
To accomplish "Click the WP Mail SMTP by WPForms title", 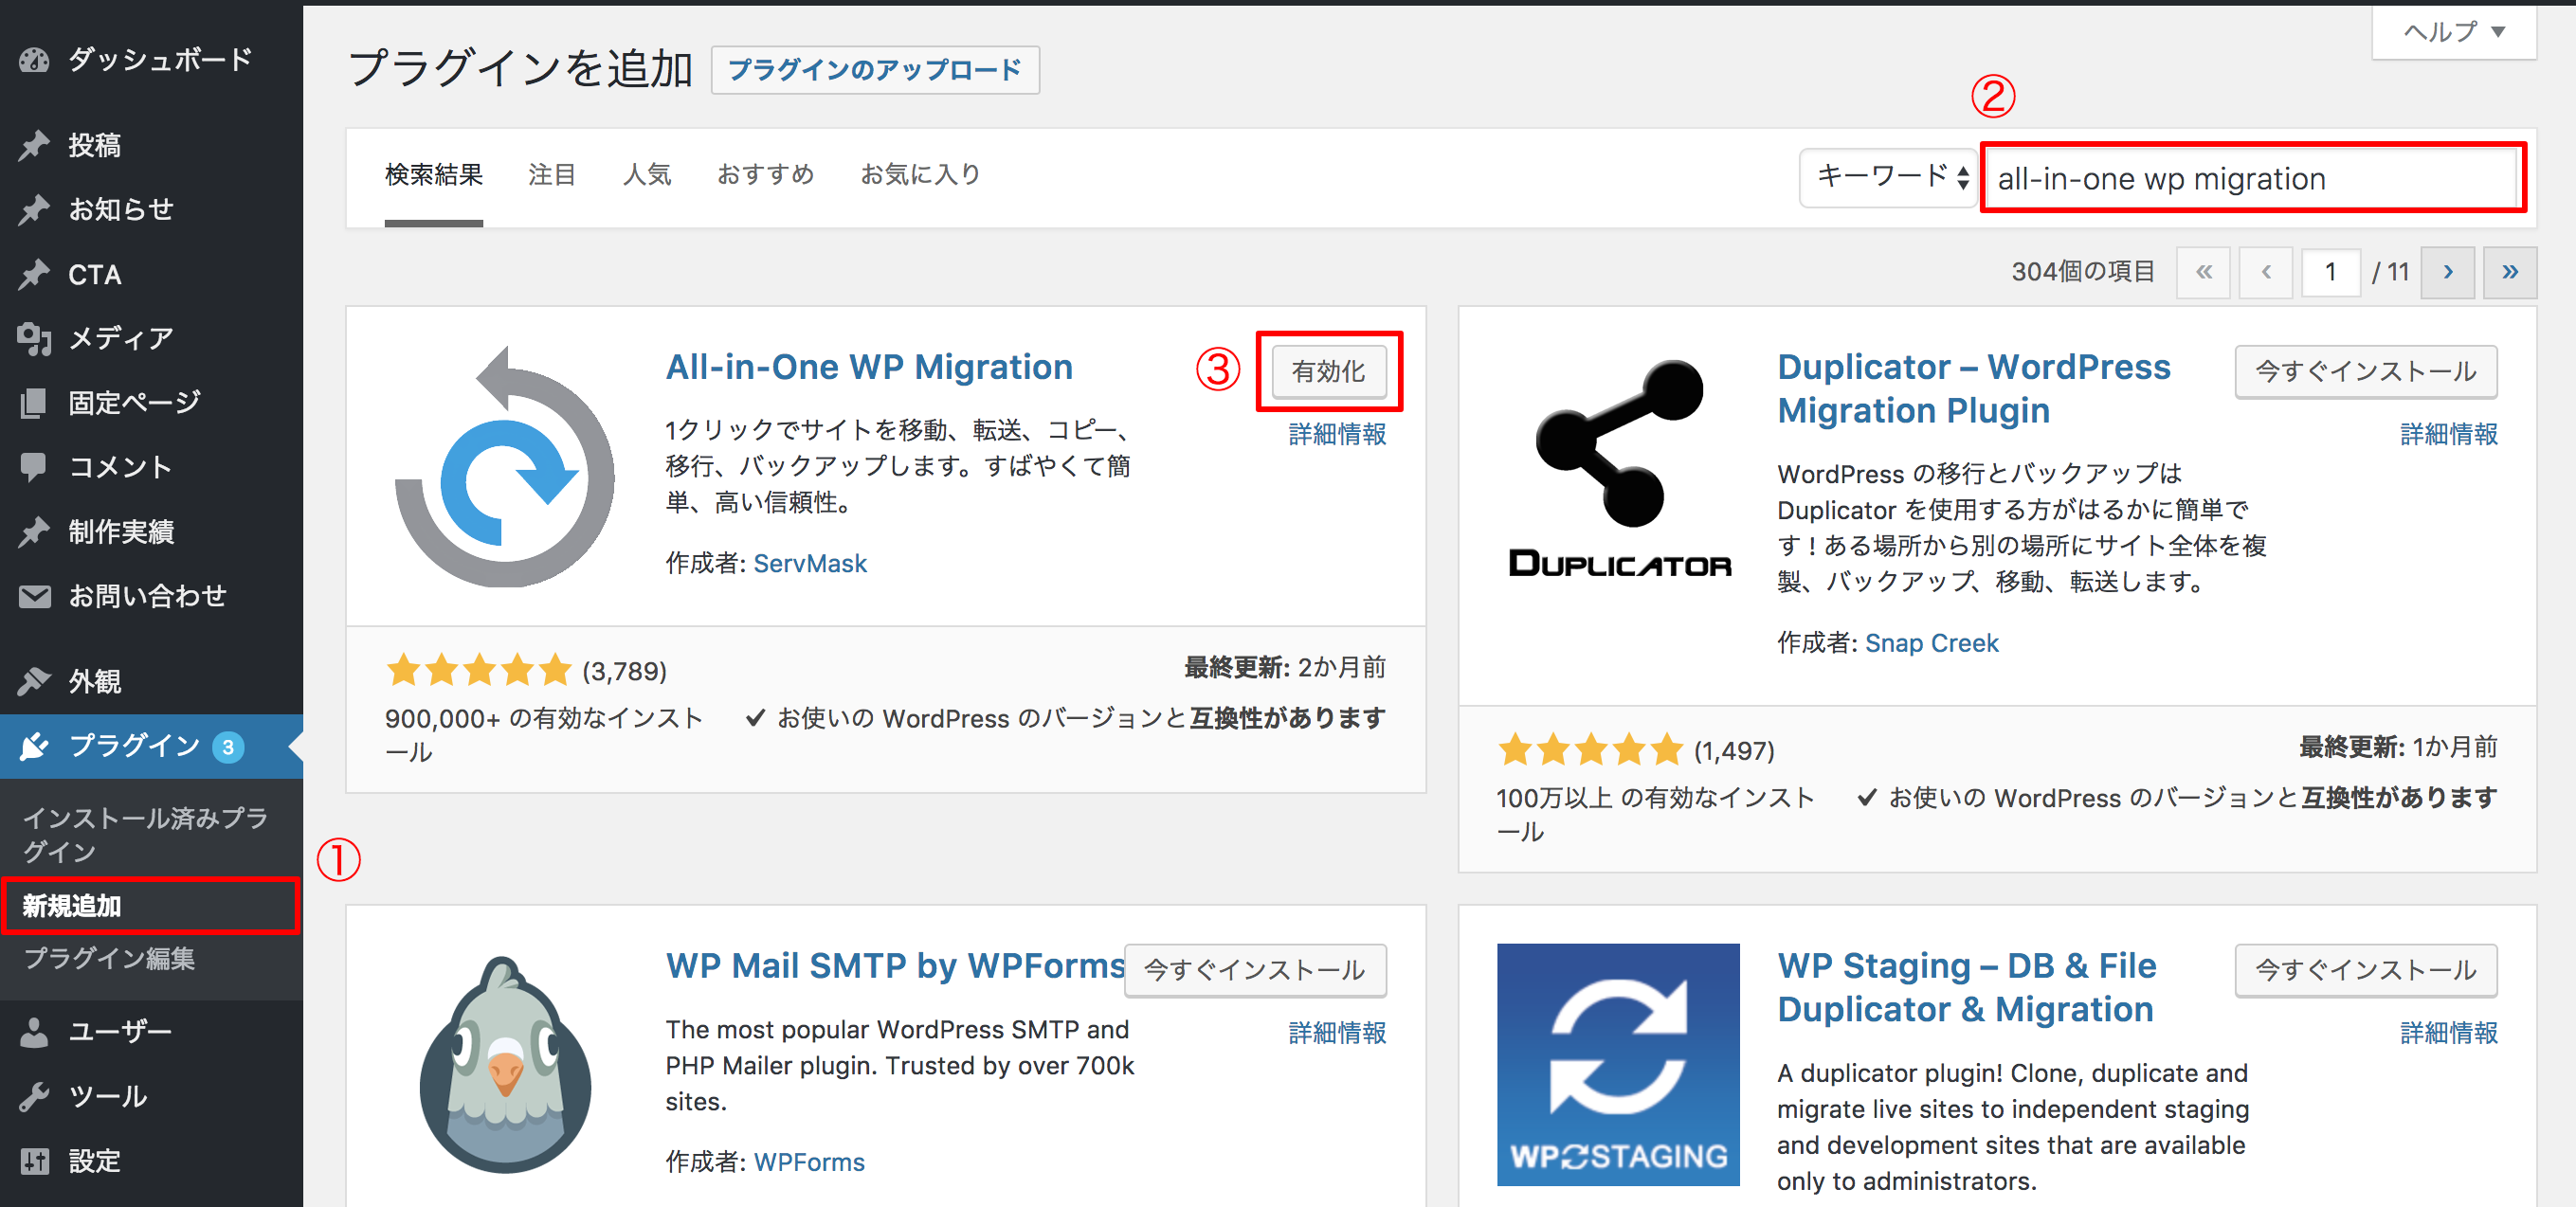I will (896, 965).
